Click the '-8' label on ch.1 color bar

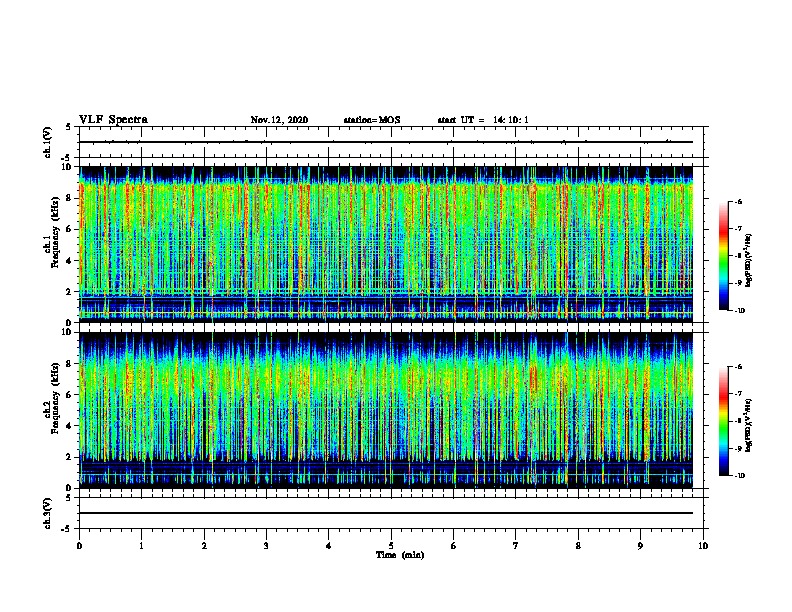(x=738, y=256)
